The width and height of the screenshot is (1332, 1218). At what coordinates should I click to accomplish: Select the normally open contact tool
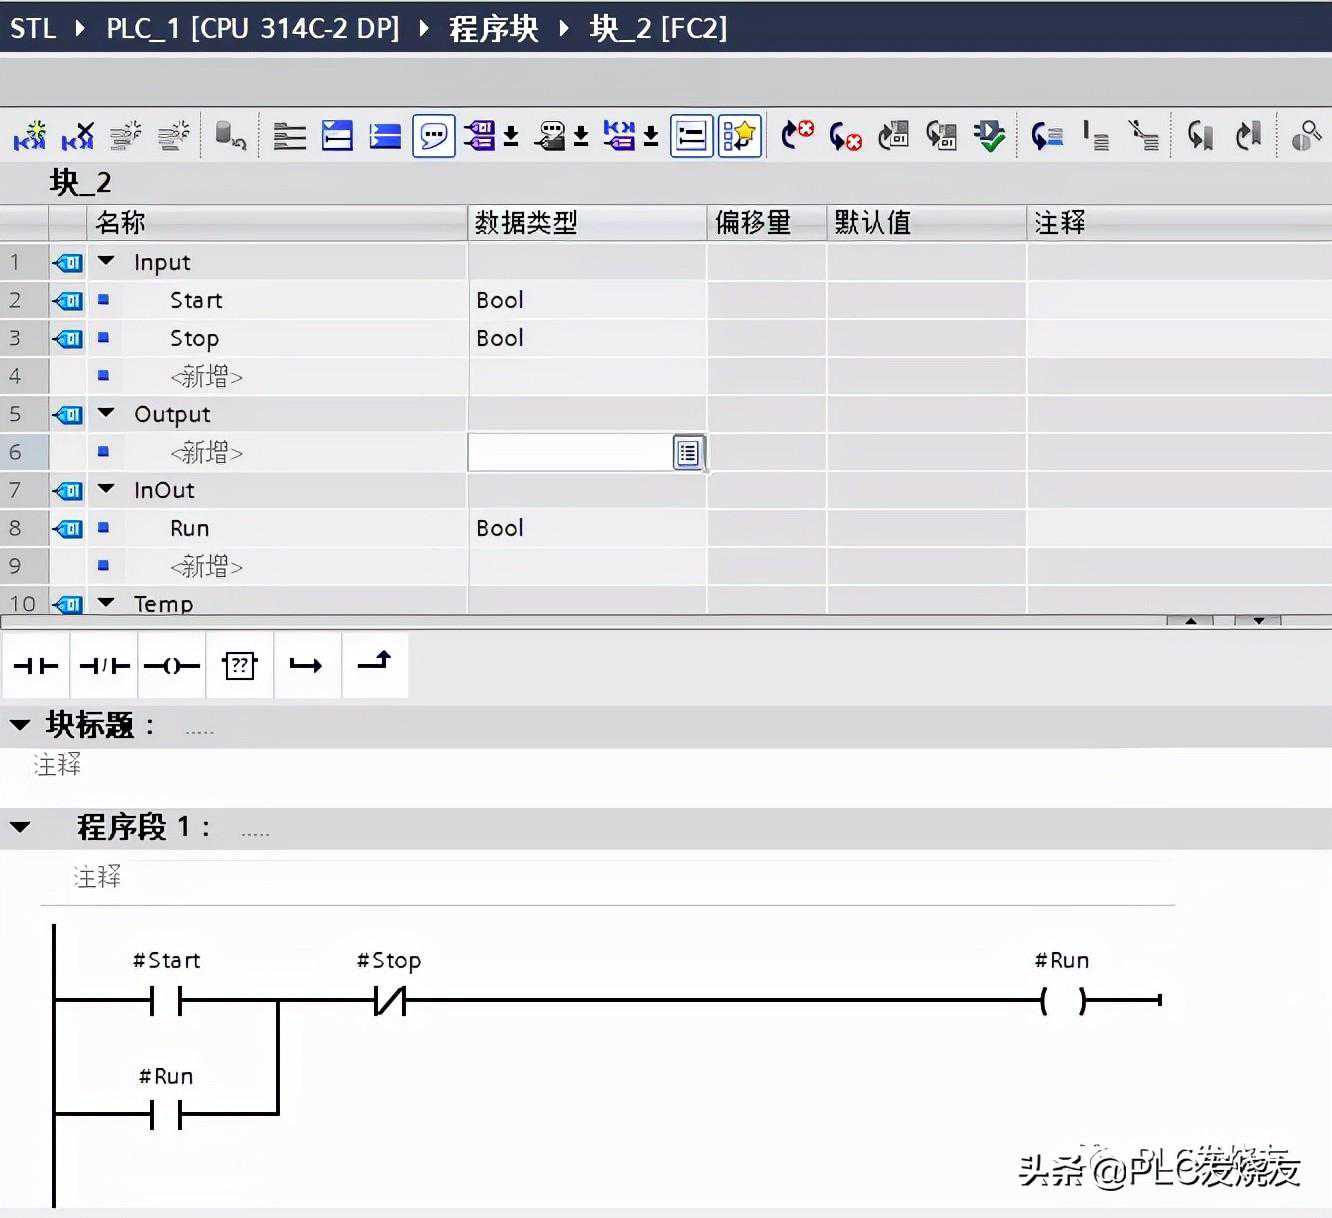click(36, 664)
